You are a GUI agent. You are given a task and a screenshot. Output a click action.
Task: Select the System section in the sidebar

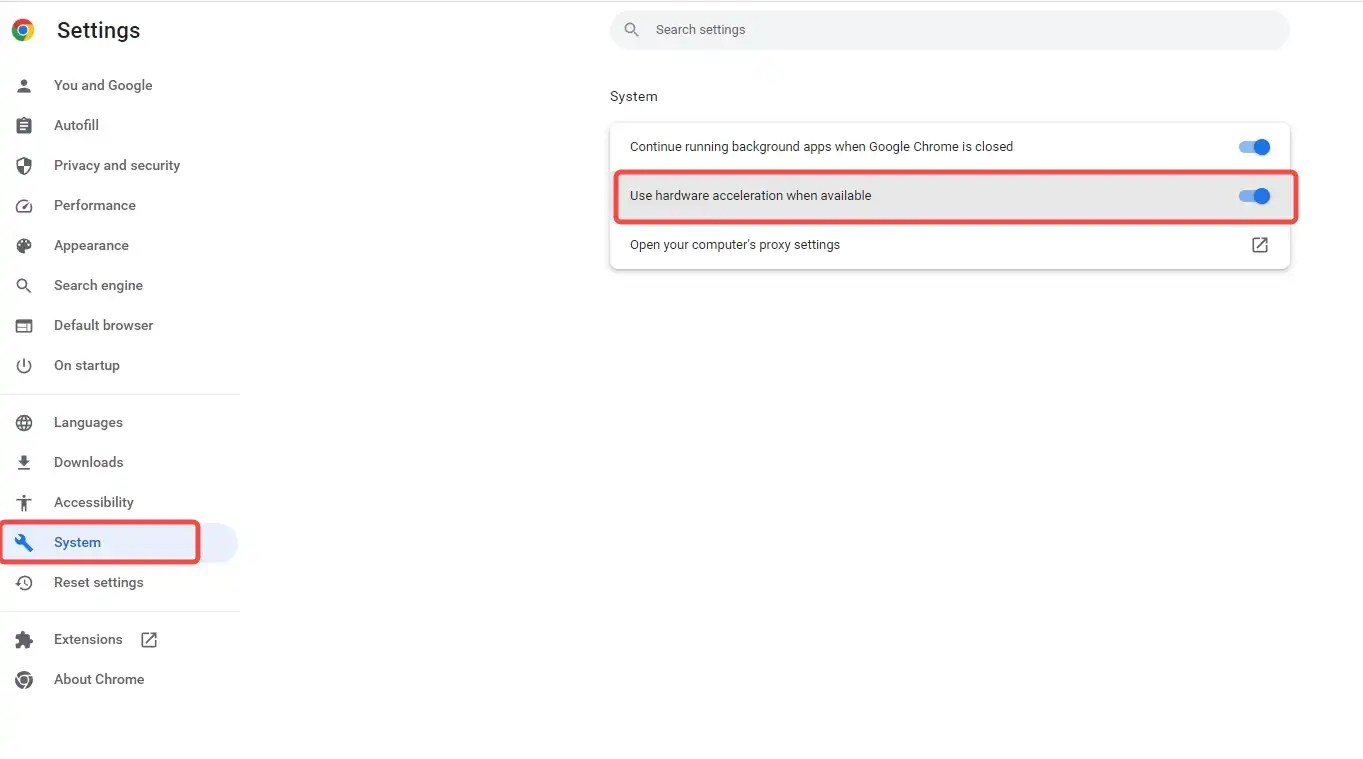point(76,542)
